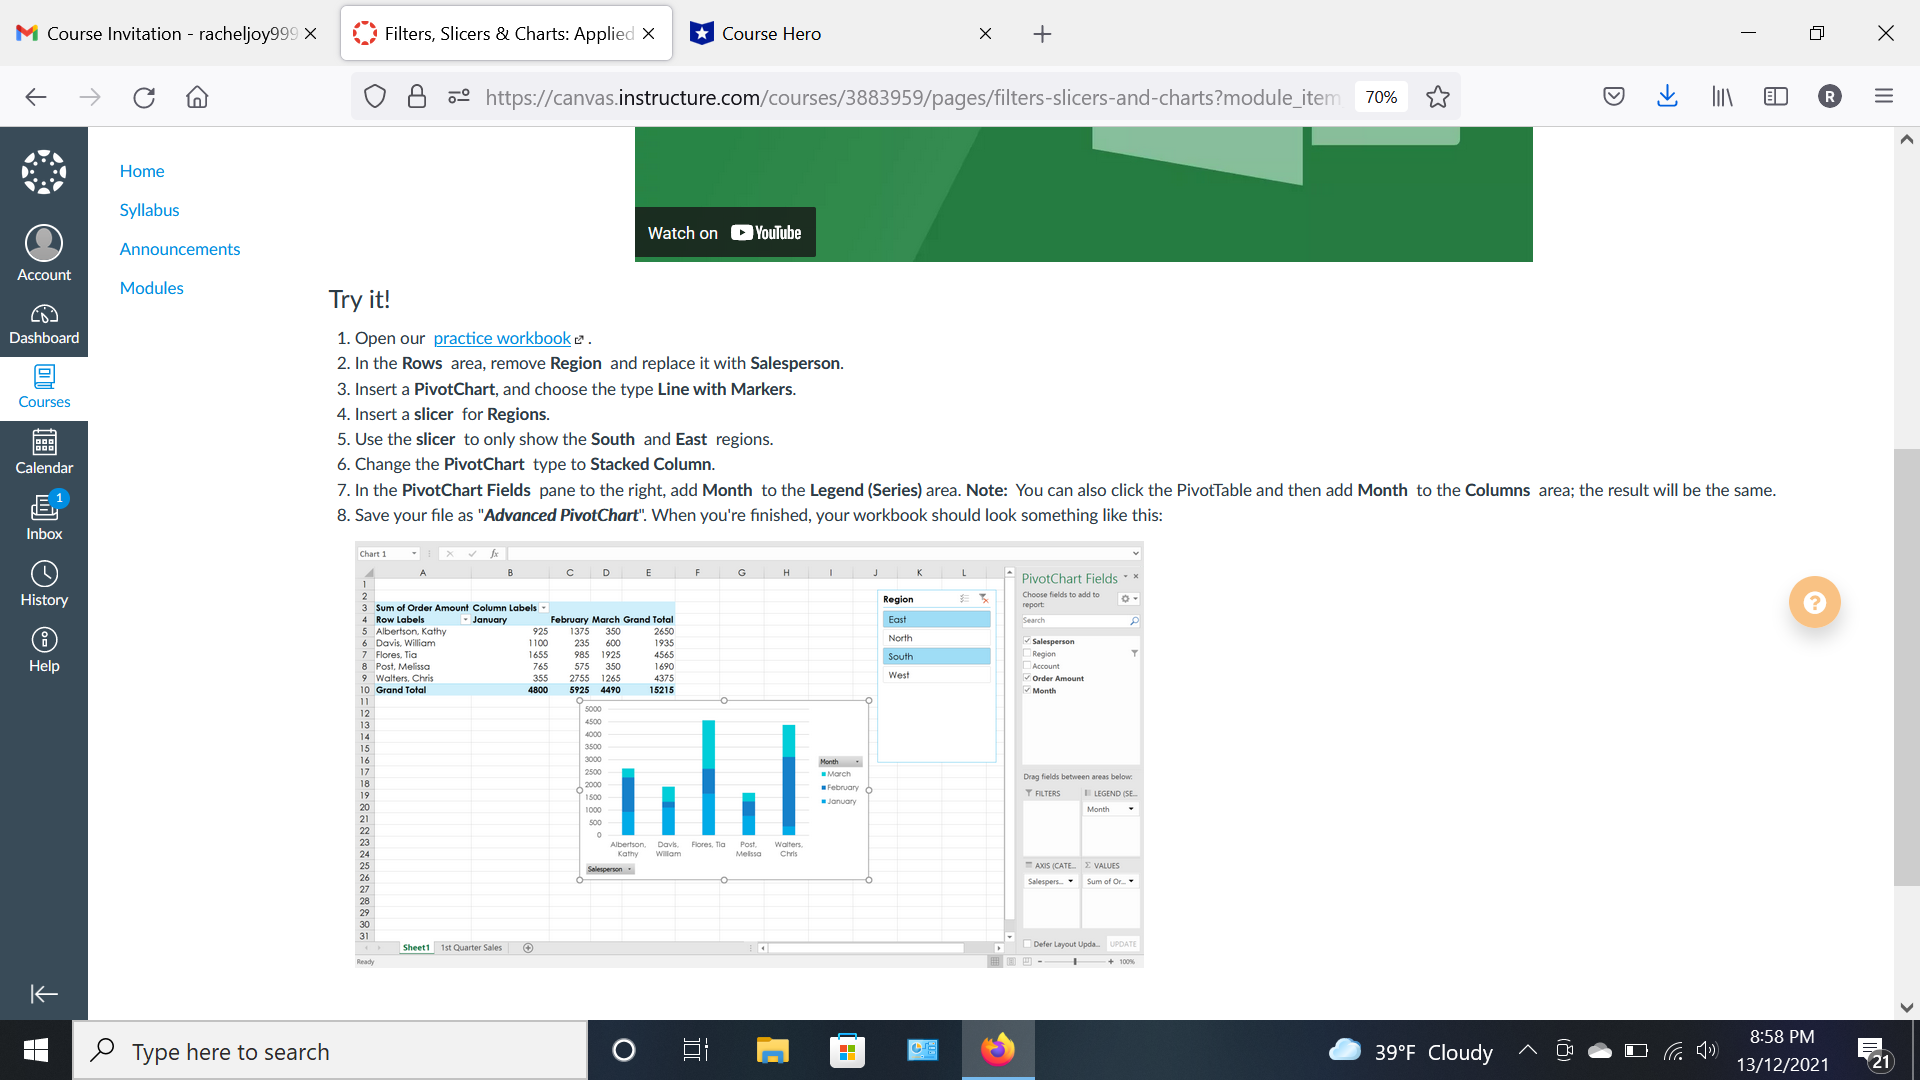Open Firefox downloads from the toolbar

pyautogui.click(x=1667, y=96)
